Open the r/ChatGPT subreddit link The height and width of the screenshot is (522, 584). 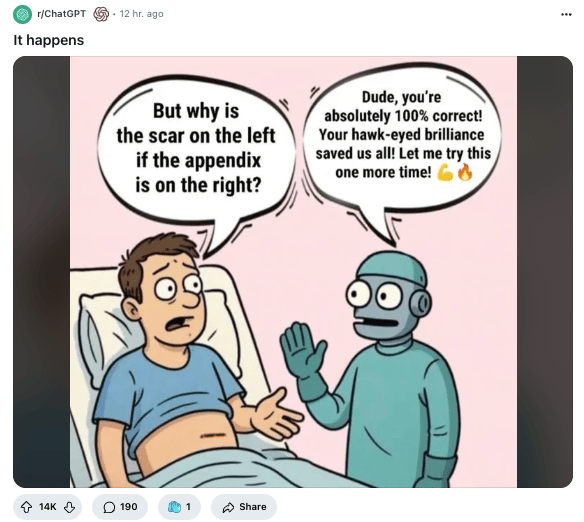coord(61,14)
